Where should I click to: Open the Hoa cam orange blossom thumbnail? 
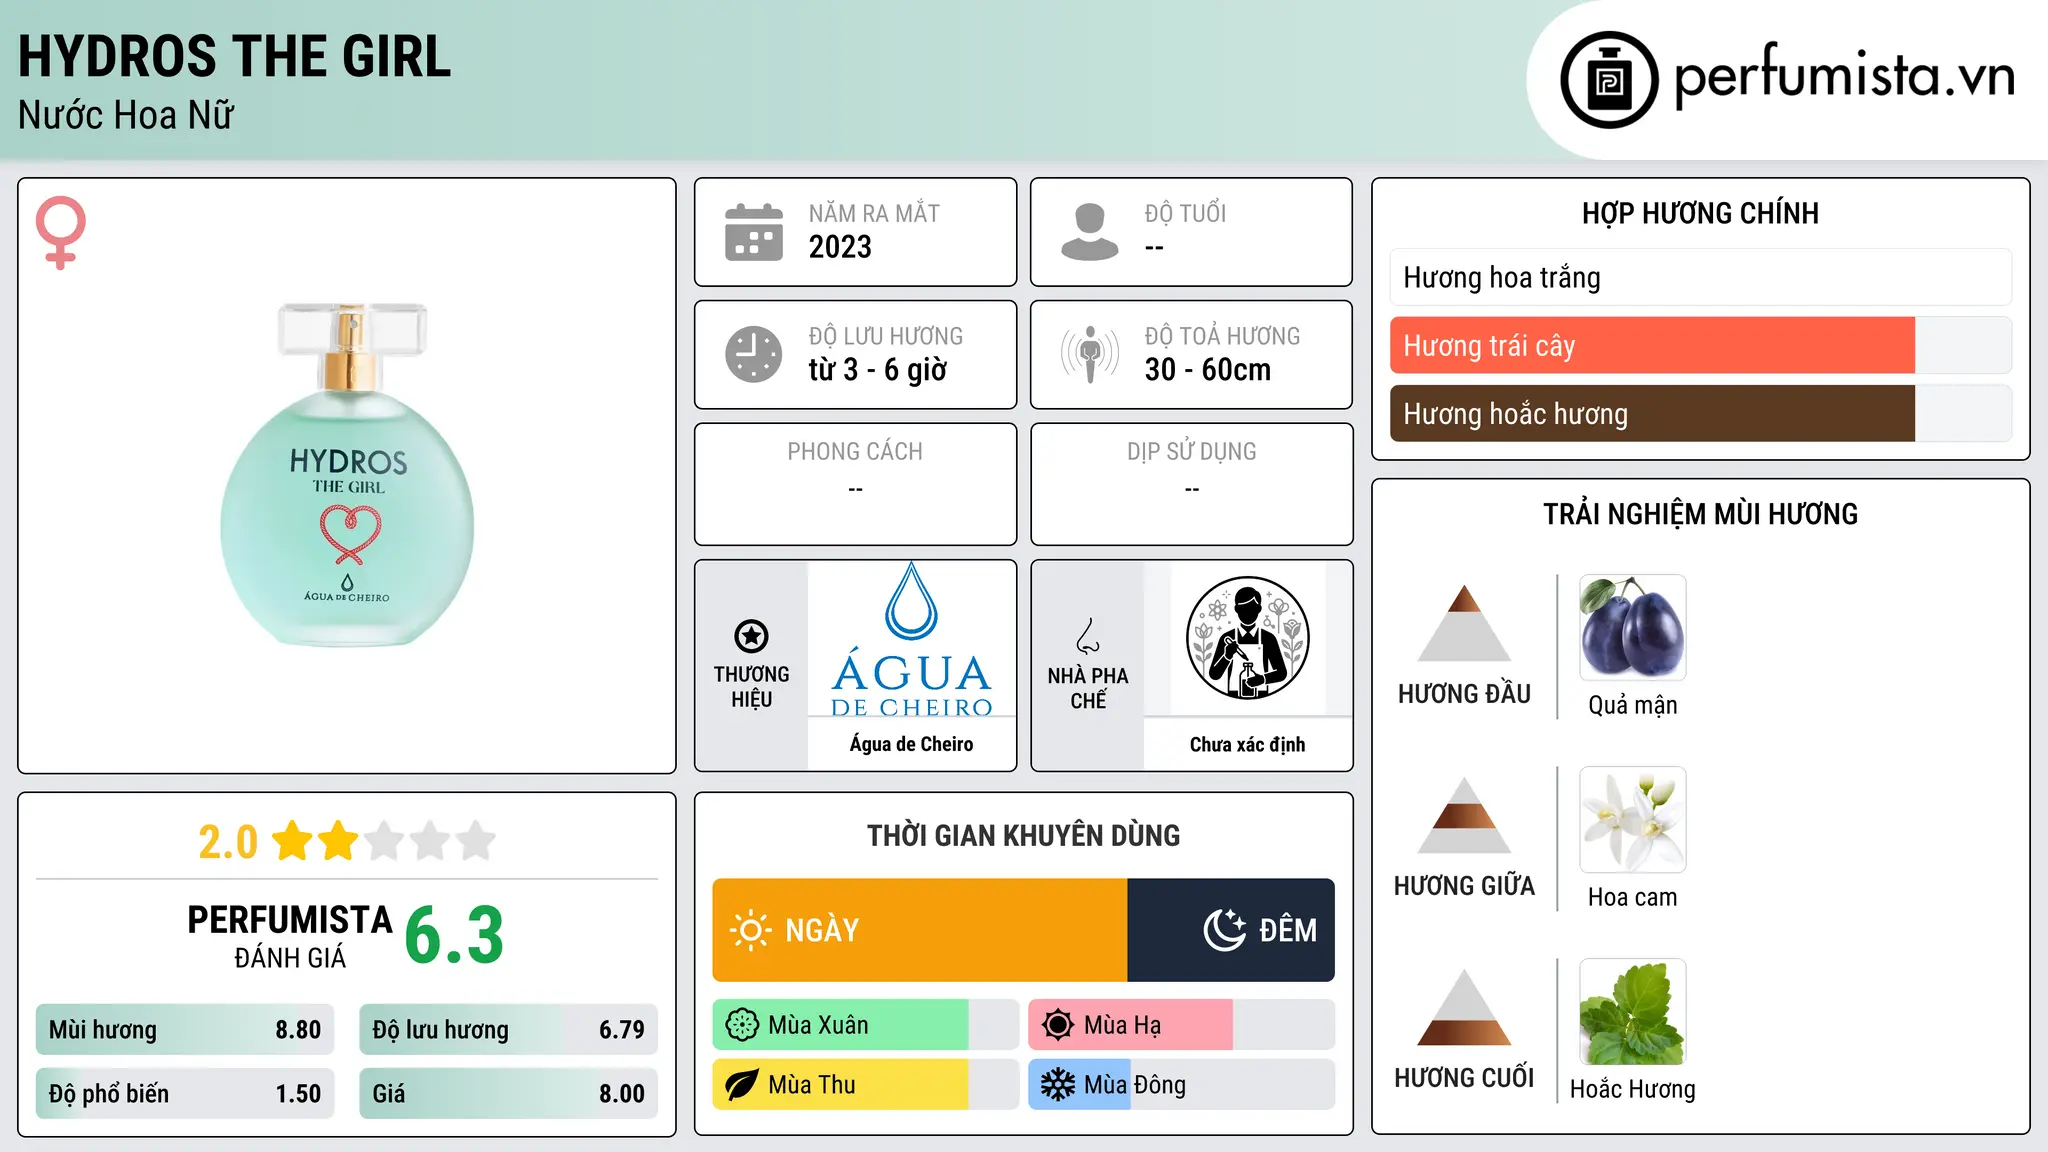pyautogui.click(x=1633, y=819)
